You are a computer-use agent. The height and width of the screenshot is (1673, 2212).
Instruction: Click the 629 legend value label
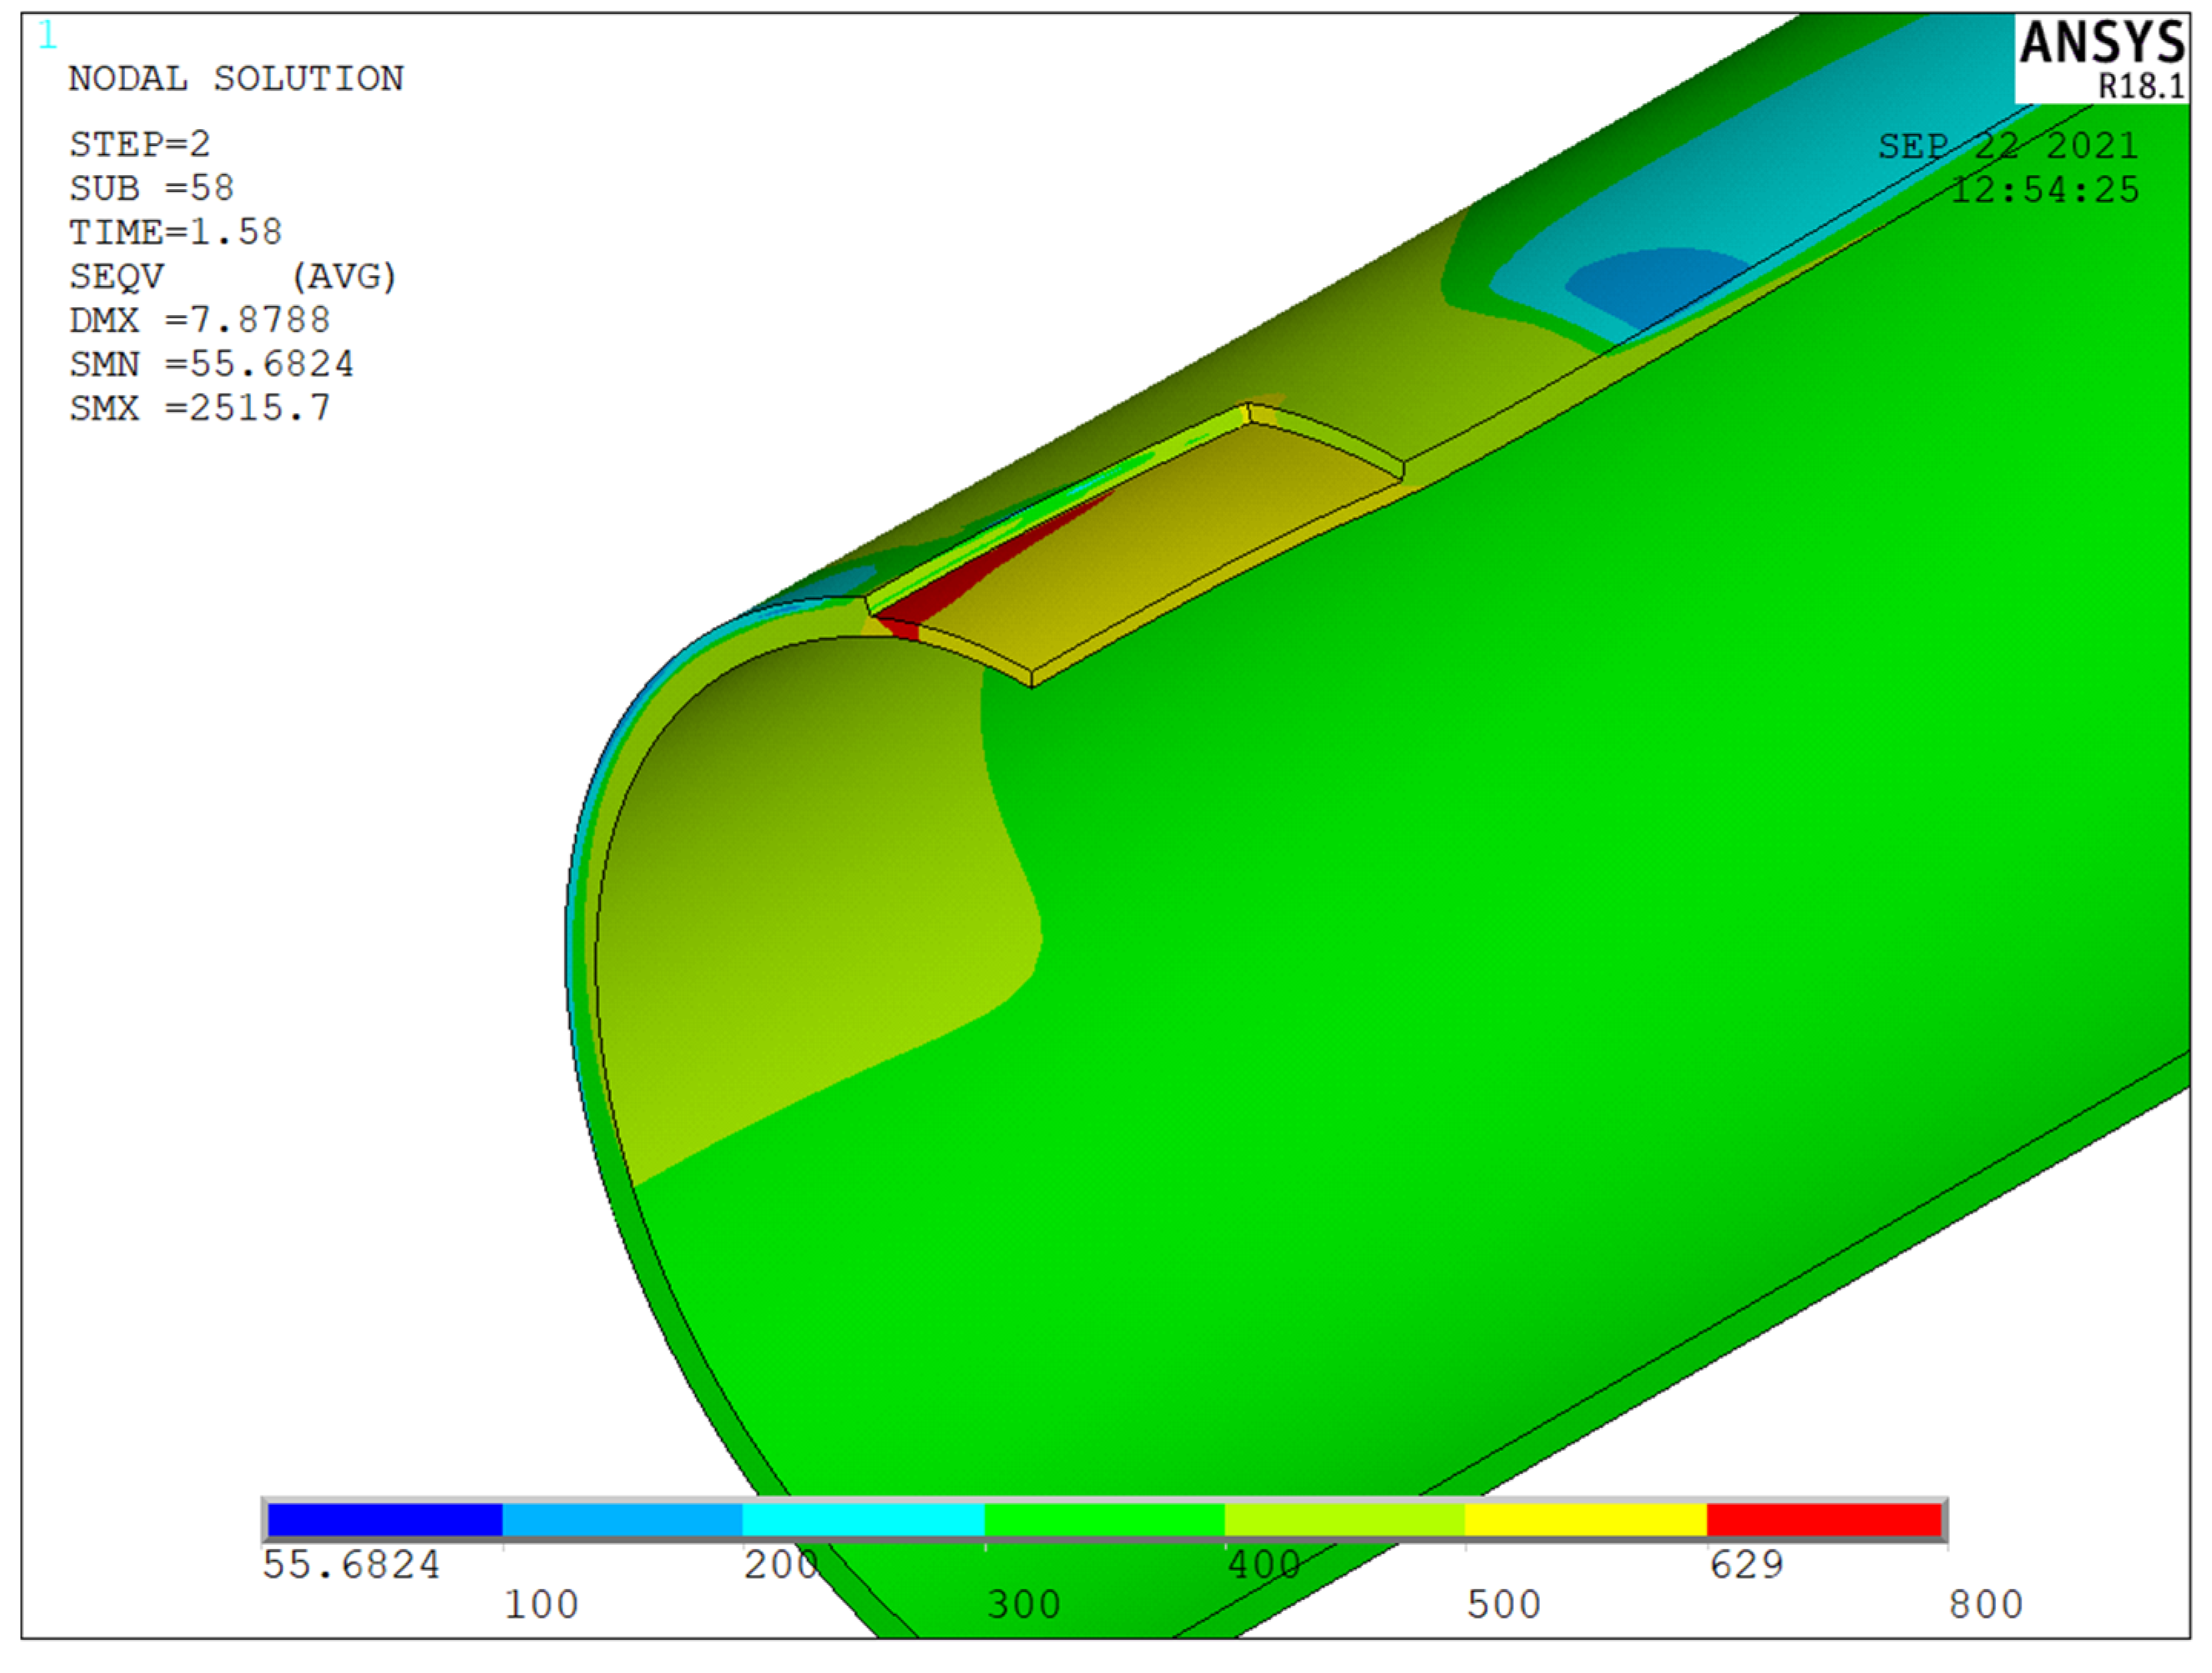coord(1746,1565)
